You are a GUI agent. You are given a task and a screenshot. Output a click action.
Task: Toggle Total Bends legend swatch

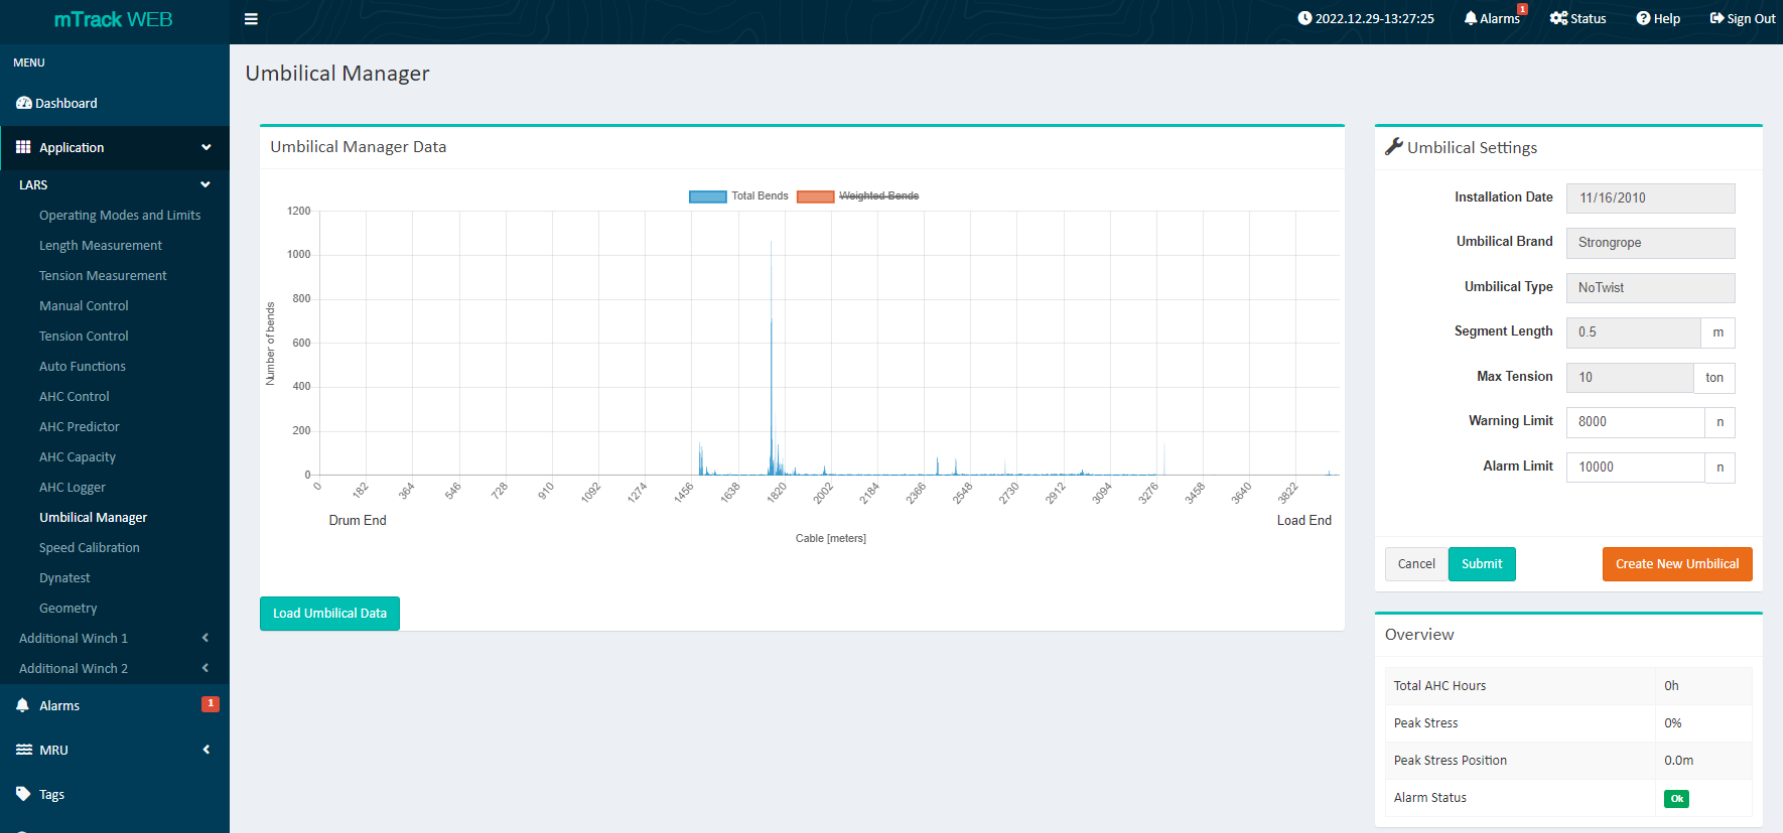(707, 196)
